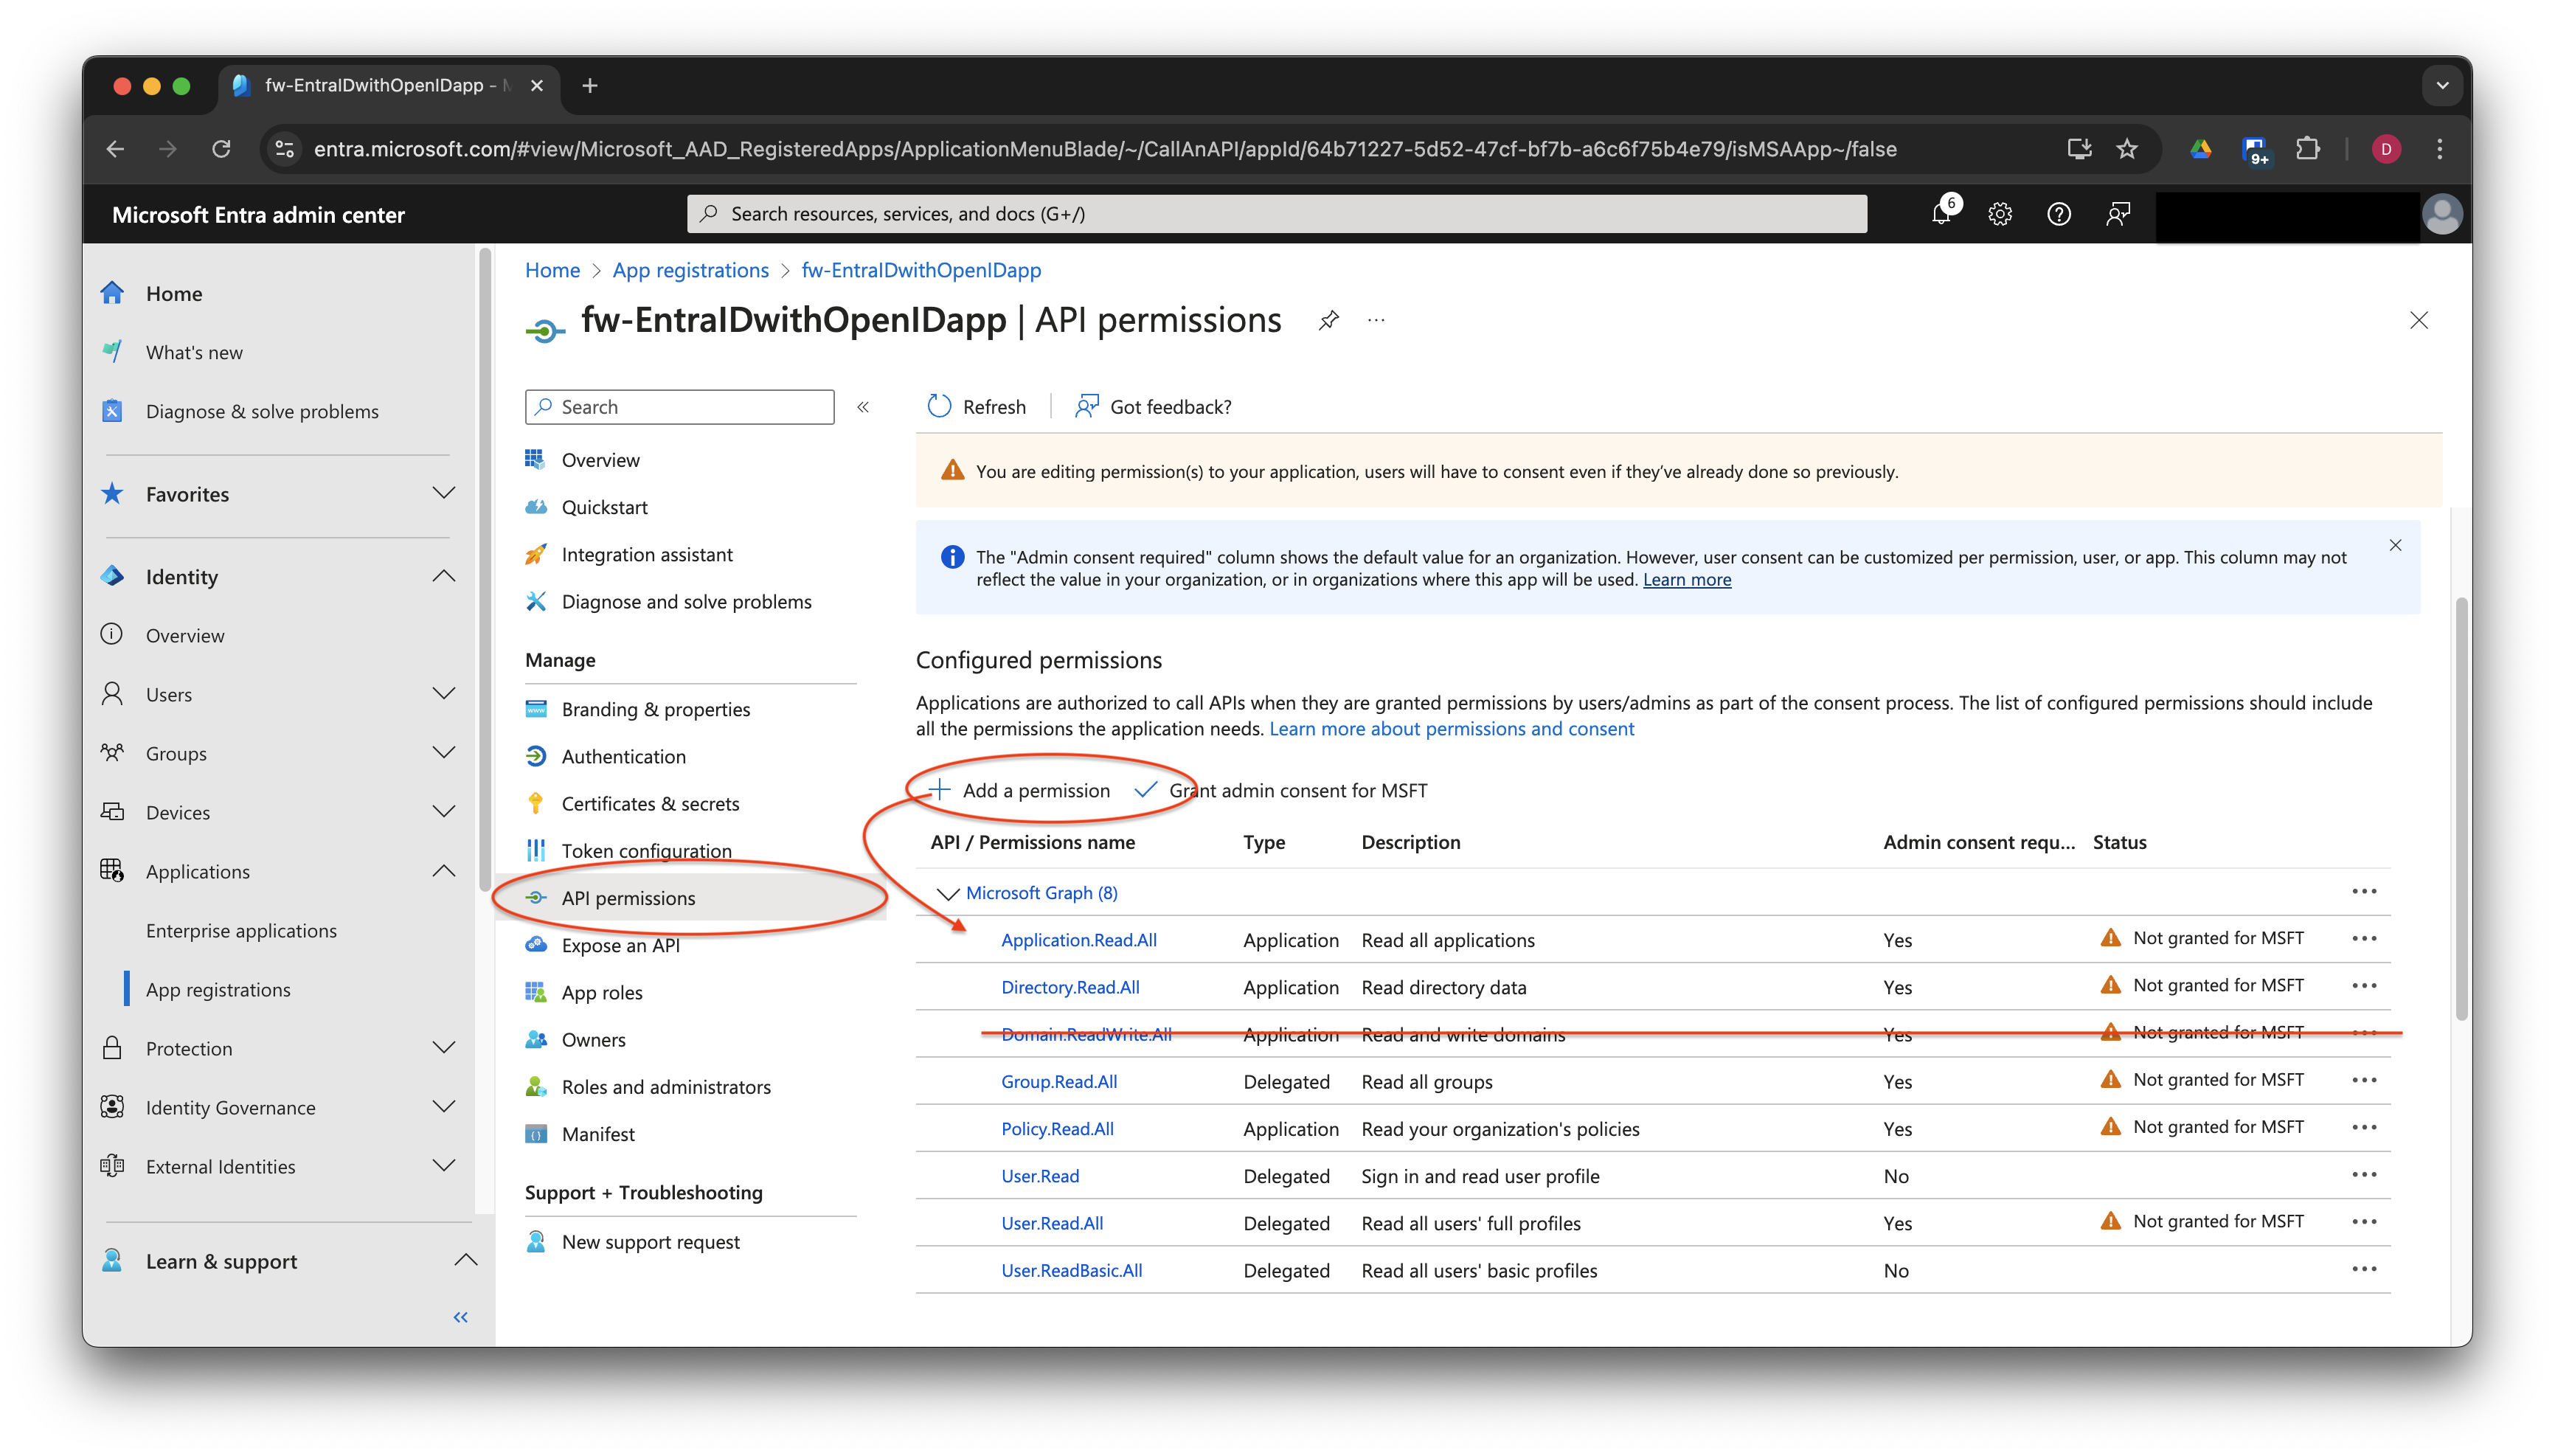Pin the API permissions blade

click(1328, 320)
